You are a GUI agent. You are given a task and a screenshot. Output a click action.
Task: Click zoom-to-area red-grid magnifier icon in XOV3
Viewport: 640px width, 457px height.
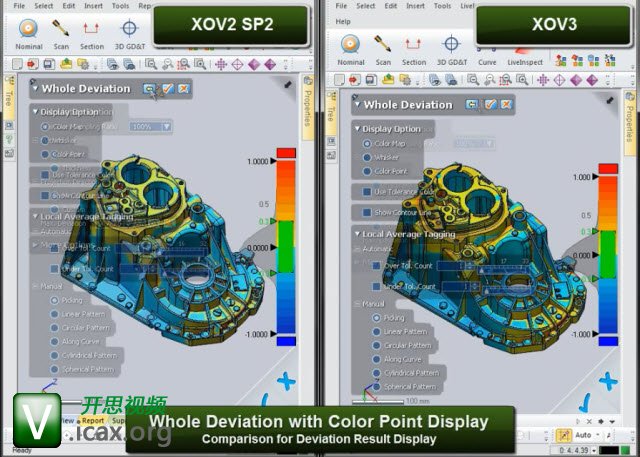point(506,80)
